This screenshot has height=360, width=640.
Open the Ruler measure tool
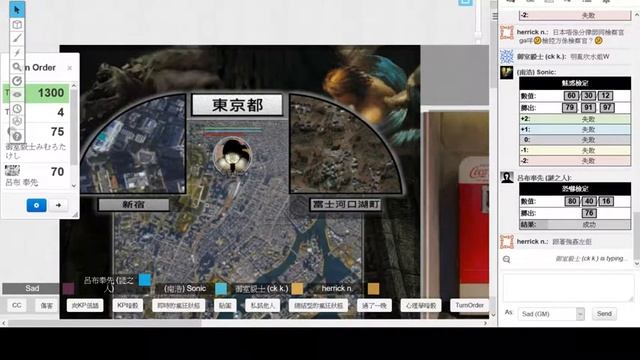17,81
